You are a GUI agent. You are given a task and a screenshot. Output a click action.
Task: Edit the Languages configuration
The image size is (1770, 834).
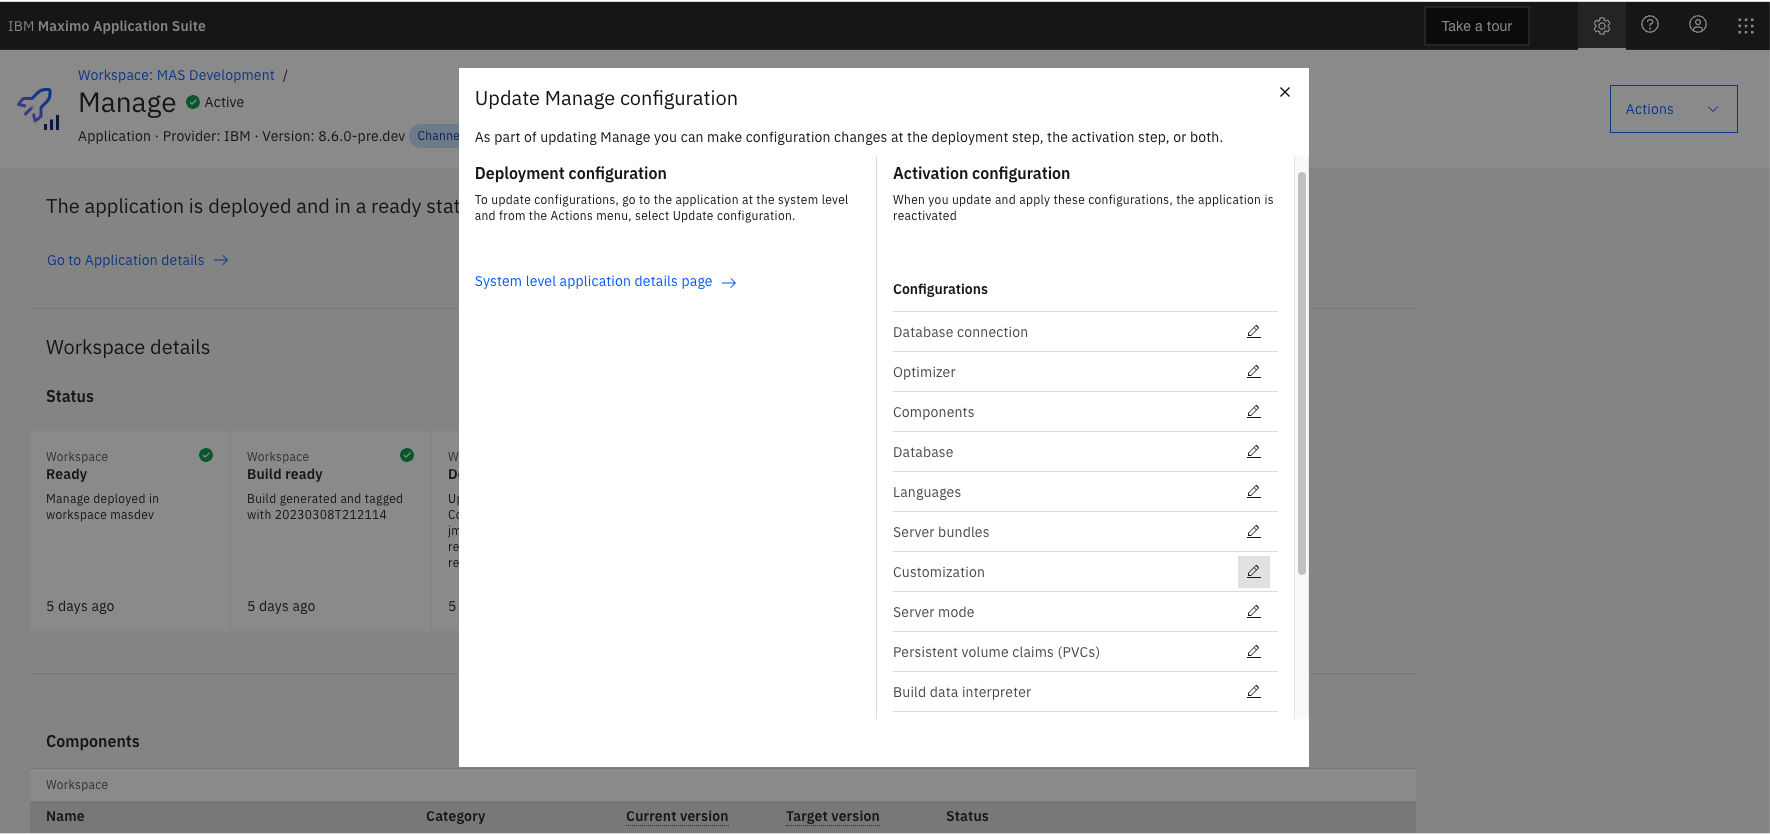coord(1253,492)
